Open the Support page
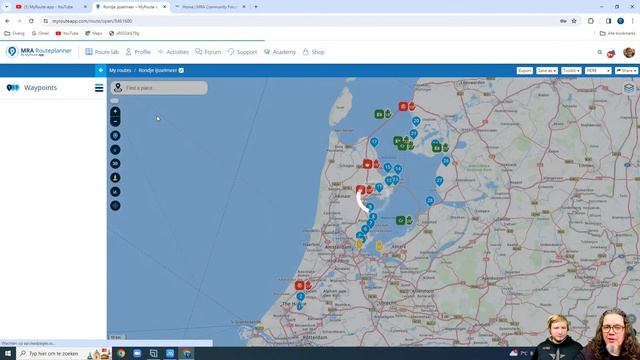Screen dimensions: 640x360 [x=242, y=52]
